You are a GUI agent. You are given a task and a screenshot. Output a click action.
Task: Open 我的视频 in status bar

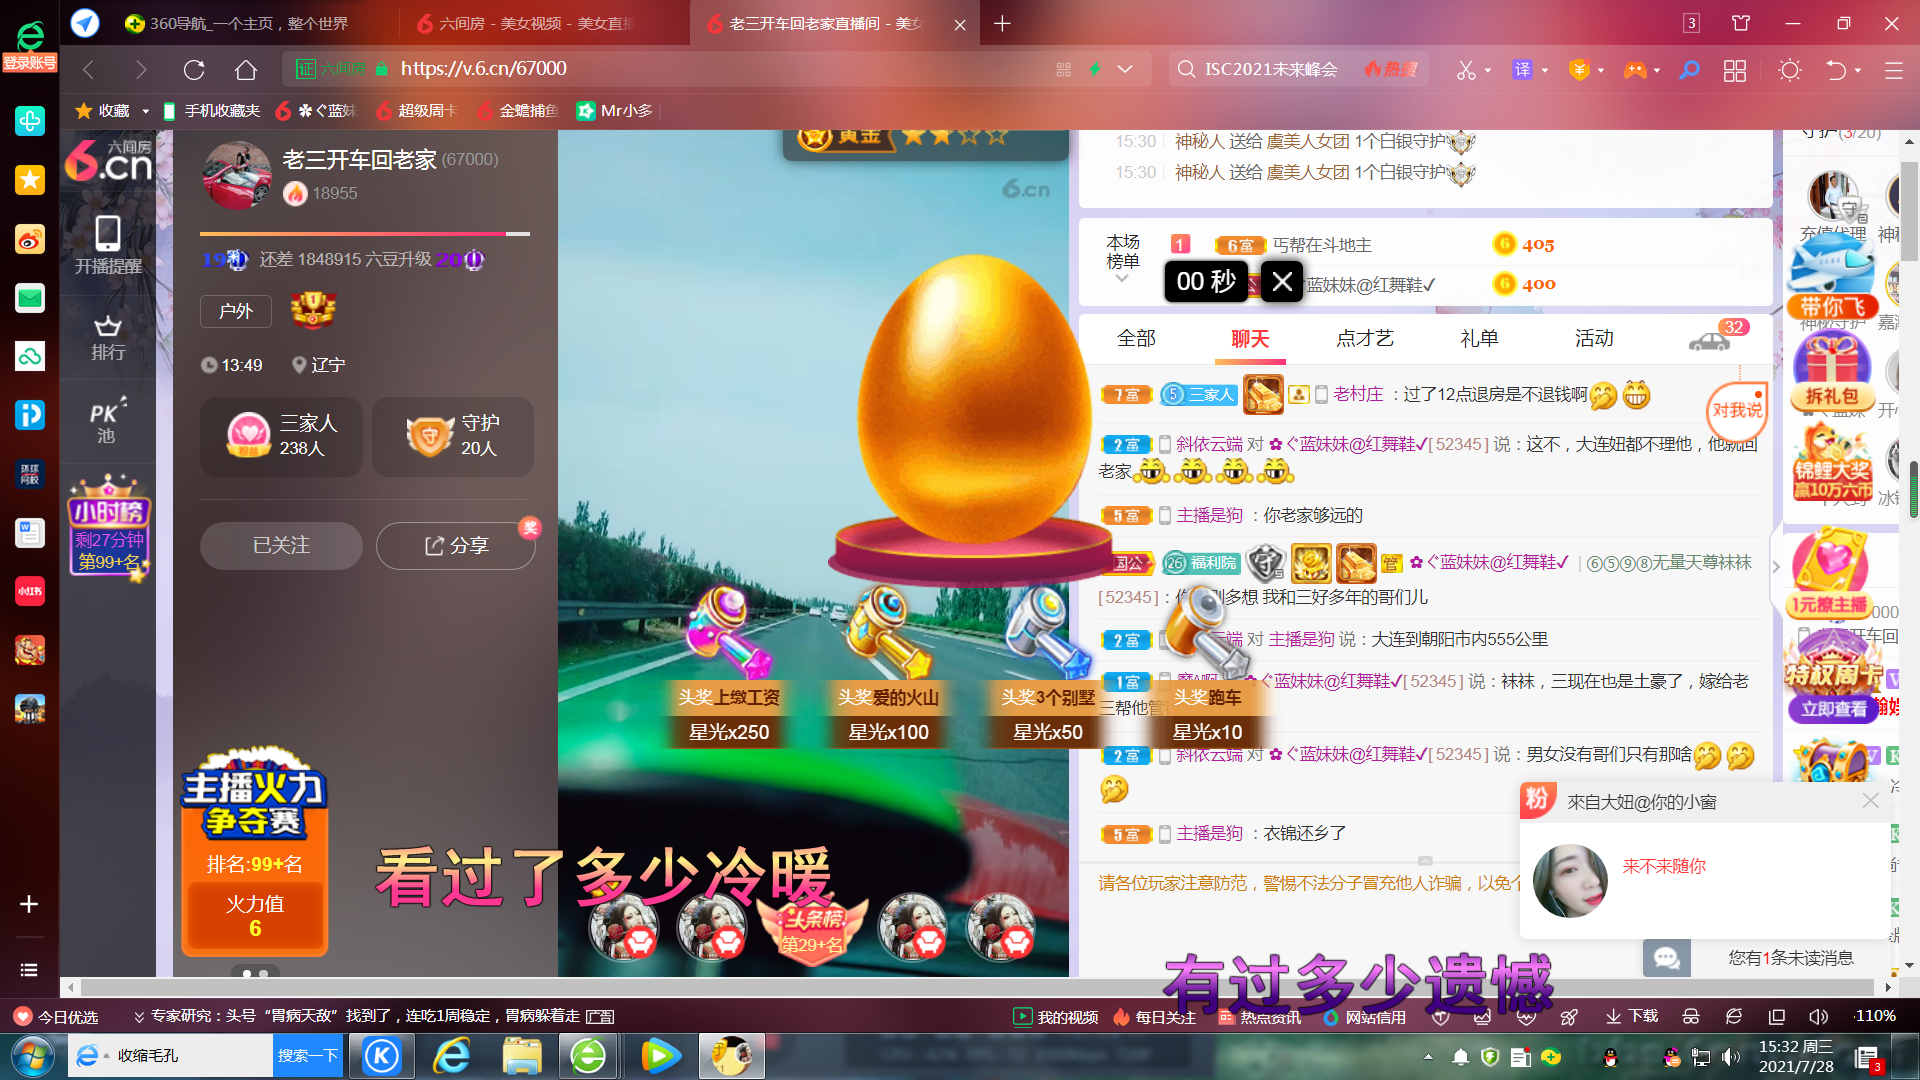(1056, 1017)
